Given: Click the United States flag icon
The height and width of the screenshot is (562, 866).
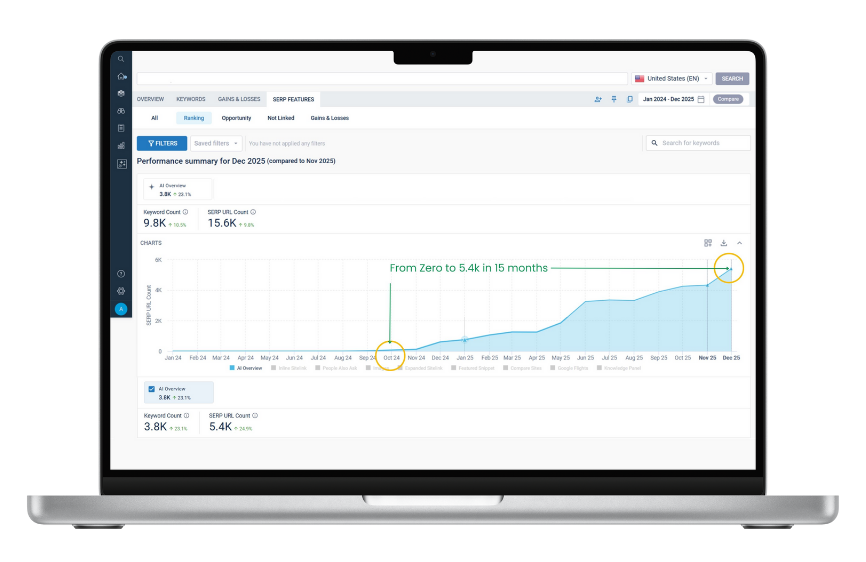Looking at the screenshot, I should pyautogui.click(x=640, y=78).
